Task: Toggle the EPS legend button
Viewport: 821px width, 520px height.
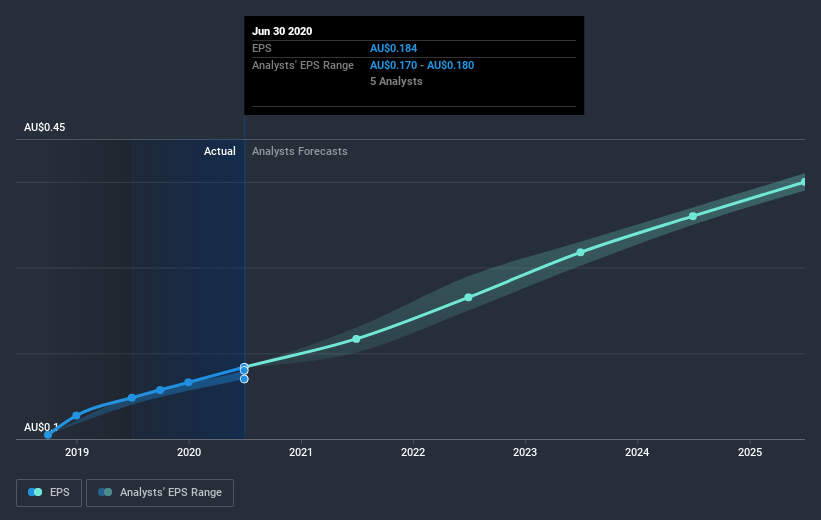Action: [49, 493]
